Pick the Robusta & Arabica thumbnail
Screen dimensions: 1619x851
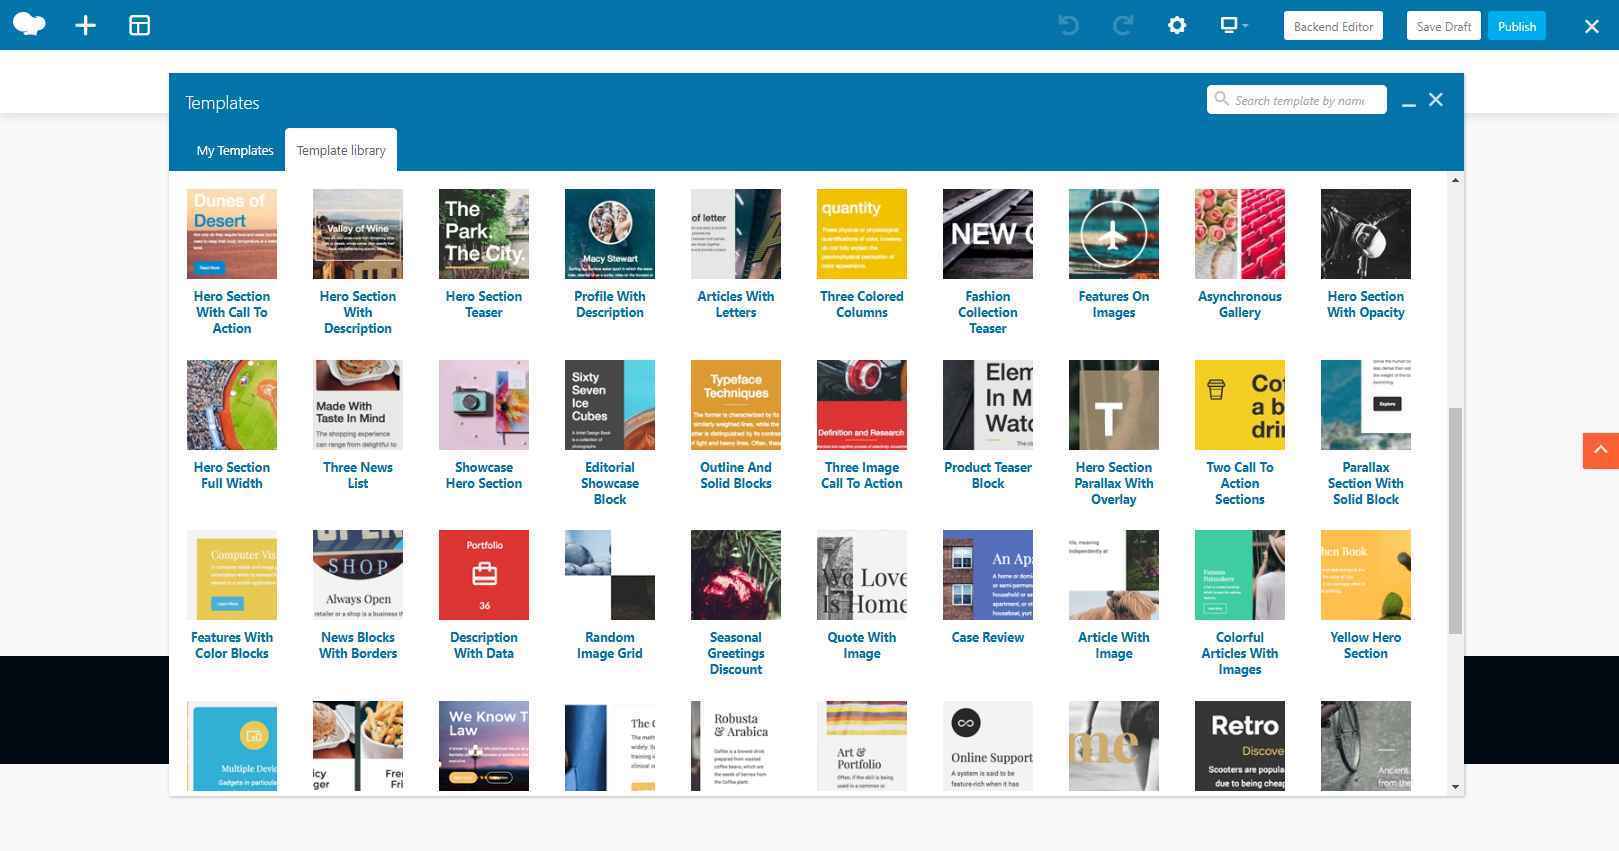pyautogui.click(x=736, y=746)
